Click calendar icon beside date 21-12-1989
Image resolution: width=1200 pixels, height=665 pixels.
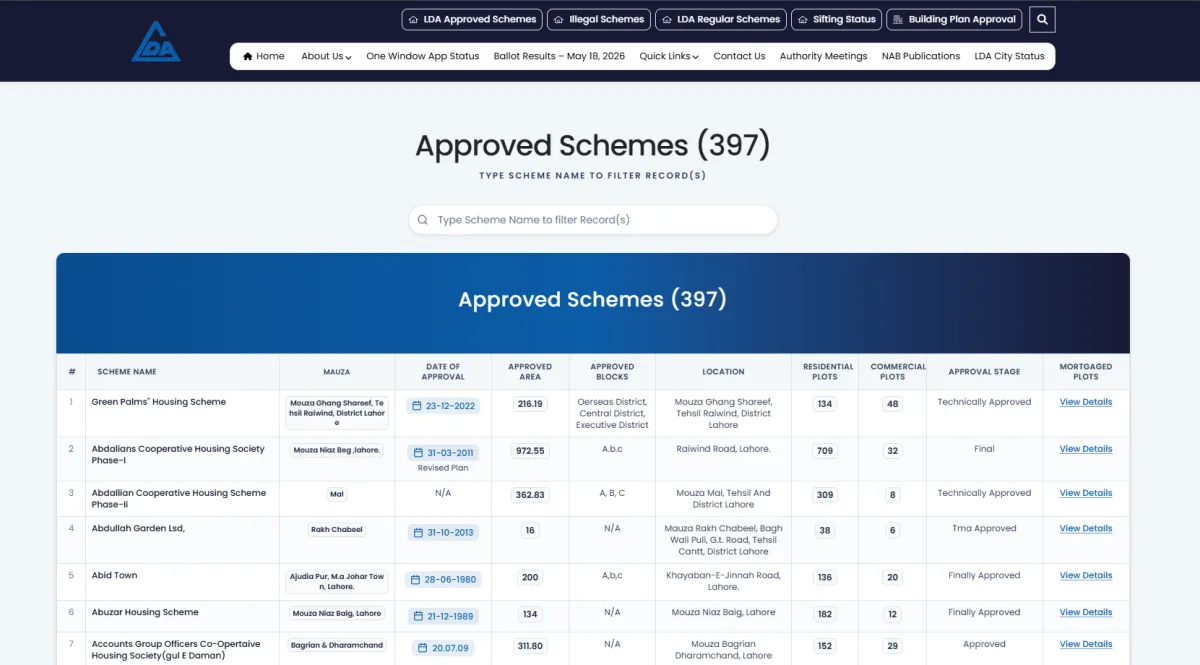click(x=418, y=617)
